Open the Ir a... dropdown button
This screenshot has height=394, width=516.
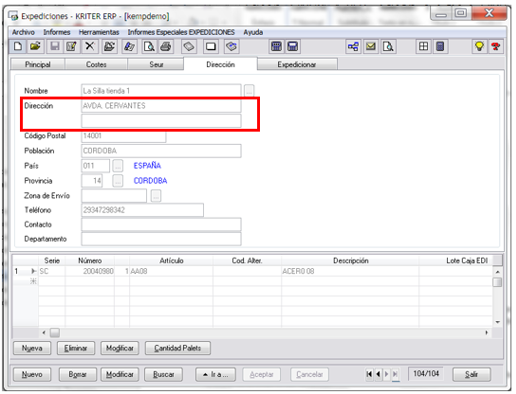216,374
